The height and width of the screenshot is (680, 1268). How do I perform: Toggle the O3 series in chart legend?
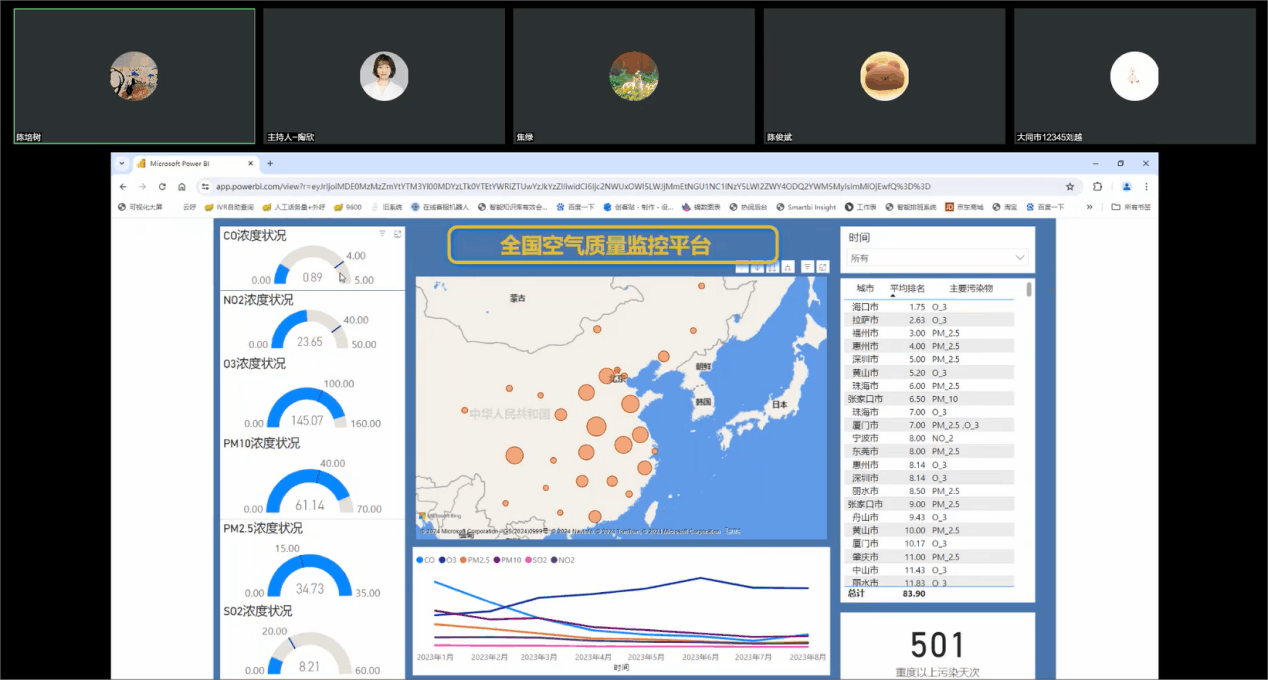point(446,560)
